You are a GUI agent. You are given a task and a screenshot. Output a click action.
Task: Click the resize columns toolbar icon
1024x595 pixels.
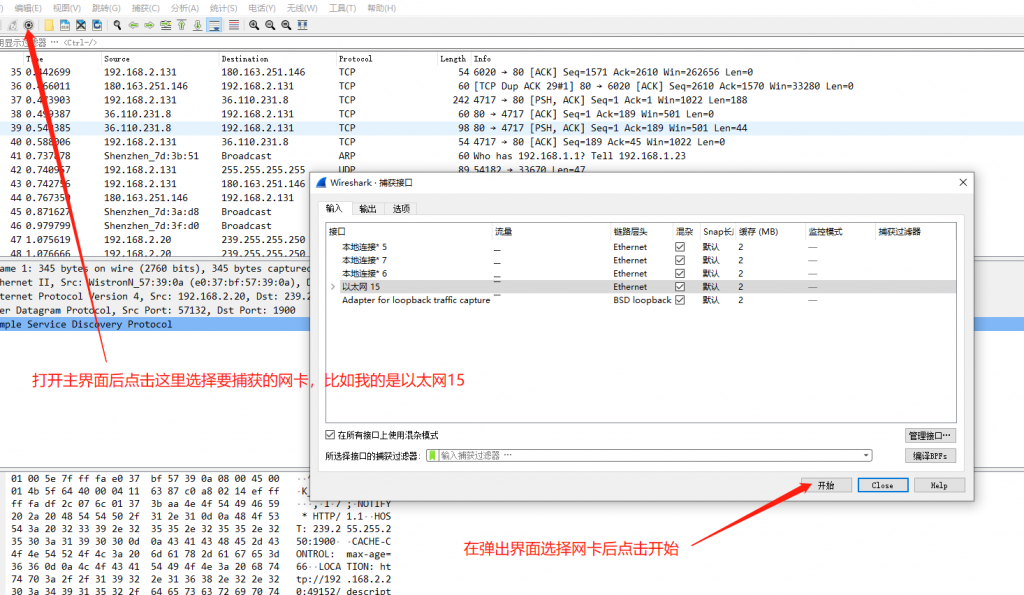(302, 24)
